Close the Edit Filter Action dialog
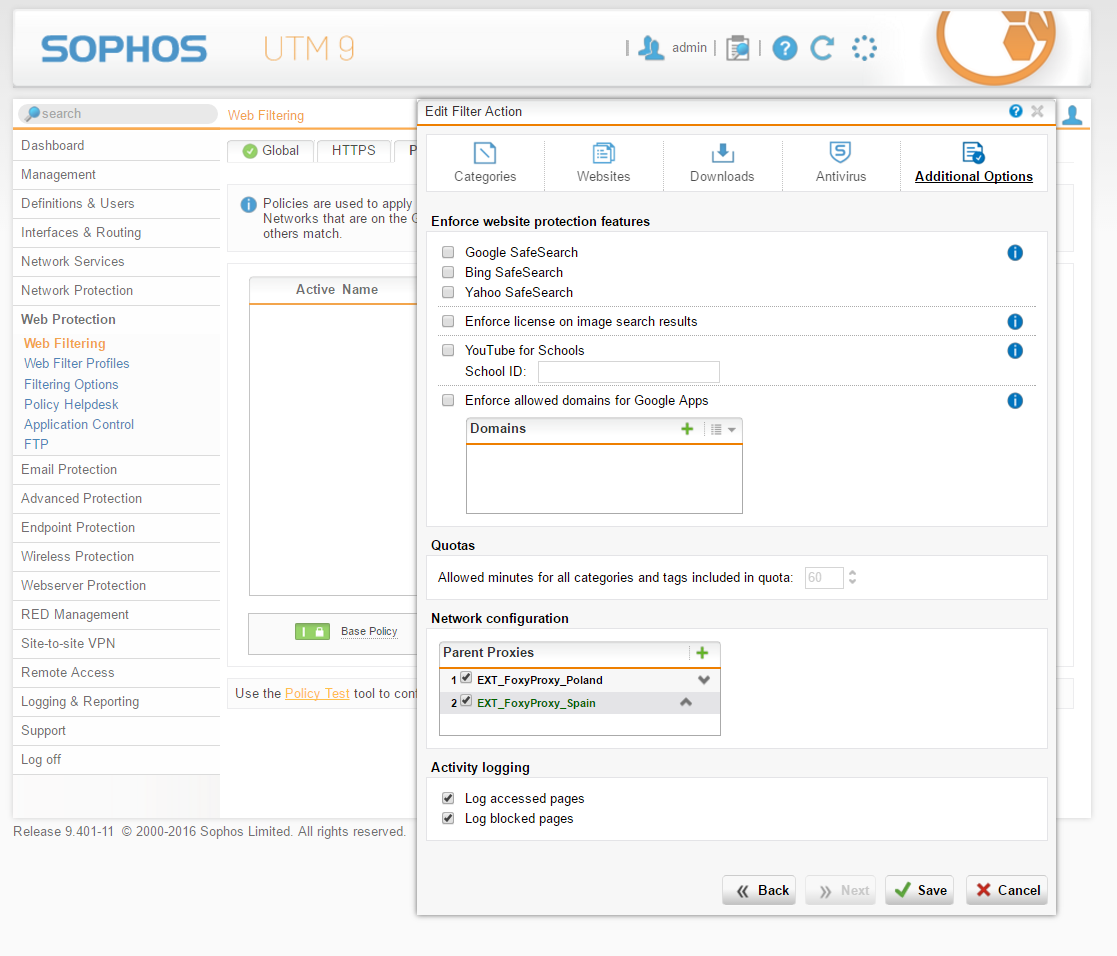The image size is (1117, 956). [x=1037, y=111]
